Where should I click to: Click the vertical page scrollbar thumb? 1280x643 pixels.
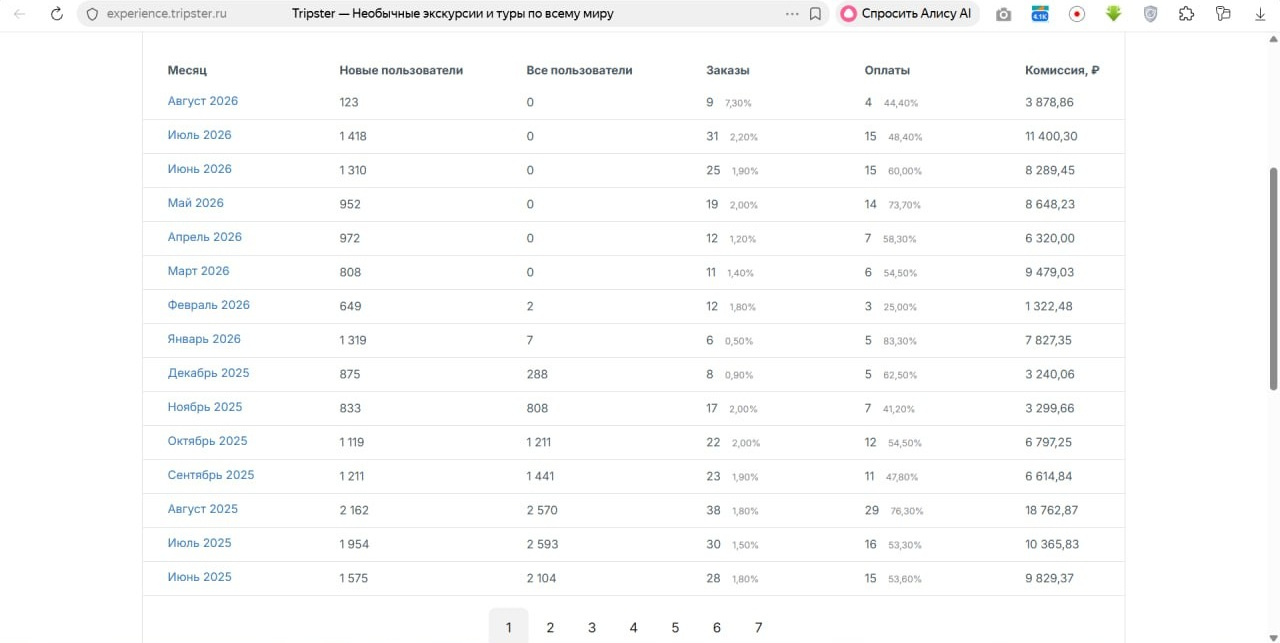pos(1273,278)
